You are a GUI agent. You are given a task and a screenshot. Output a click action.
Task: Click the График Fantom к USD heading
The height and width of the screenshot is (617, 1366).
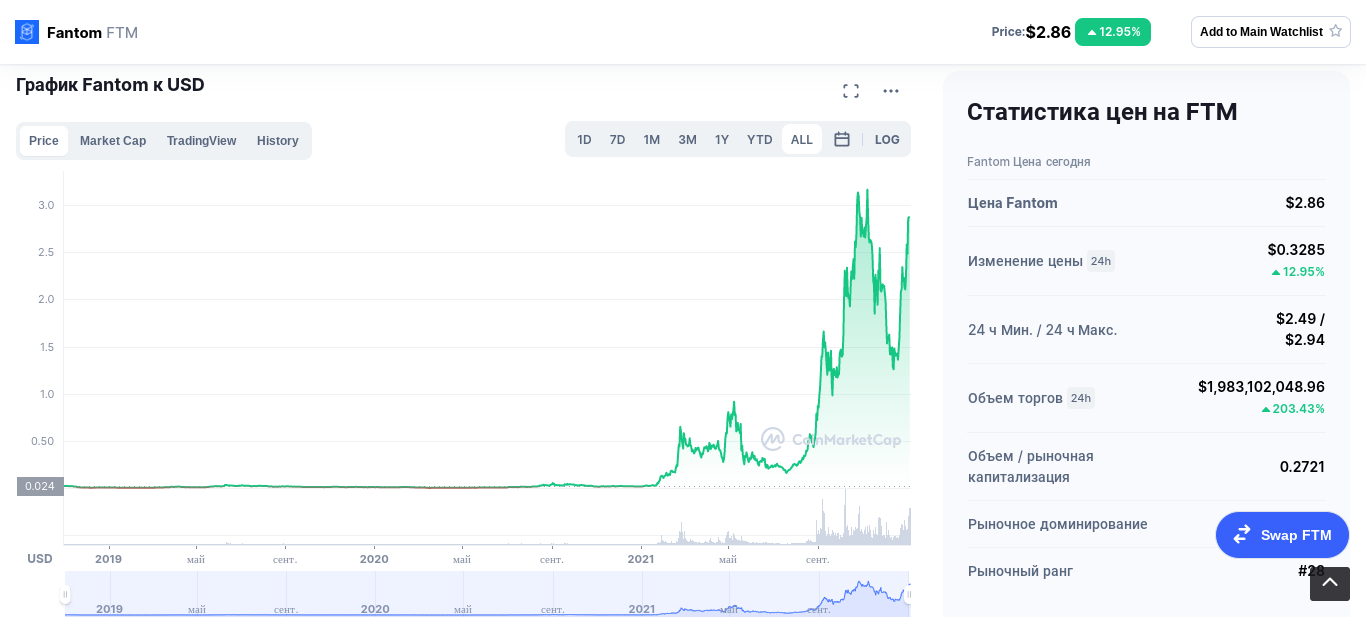pyautogui.click(x=110, y=85)
